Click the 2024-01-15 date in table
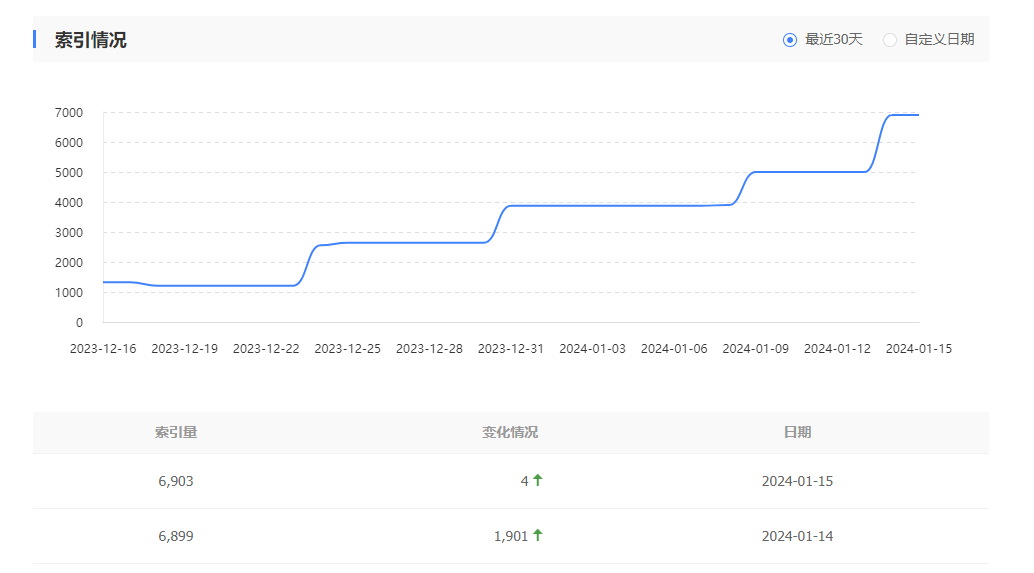Screen dimensions: 1034x573 (x=797, y=481)
